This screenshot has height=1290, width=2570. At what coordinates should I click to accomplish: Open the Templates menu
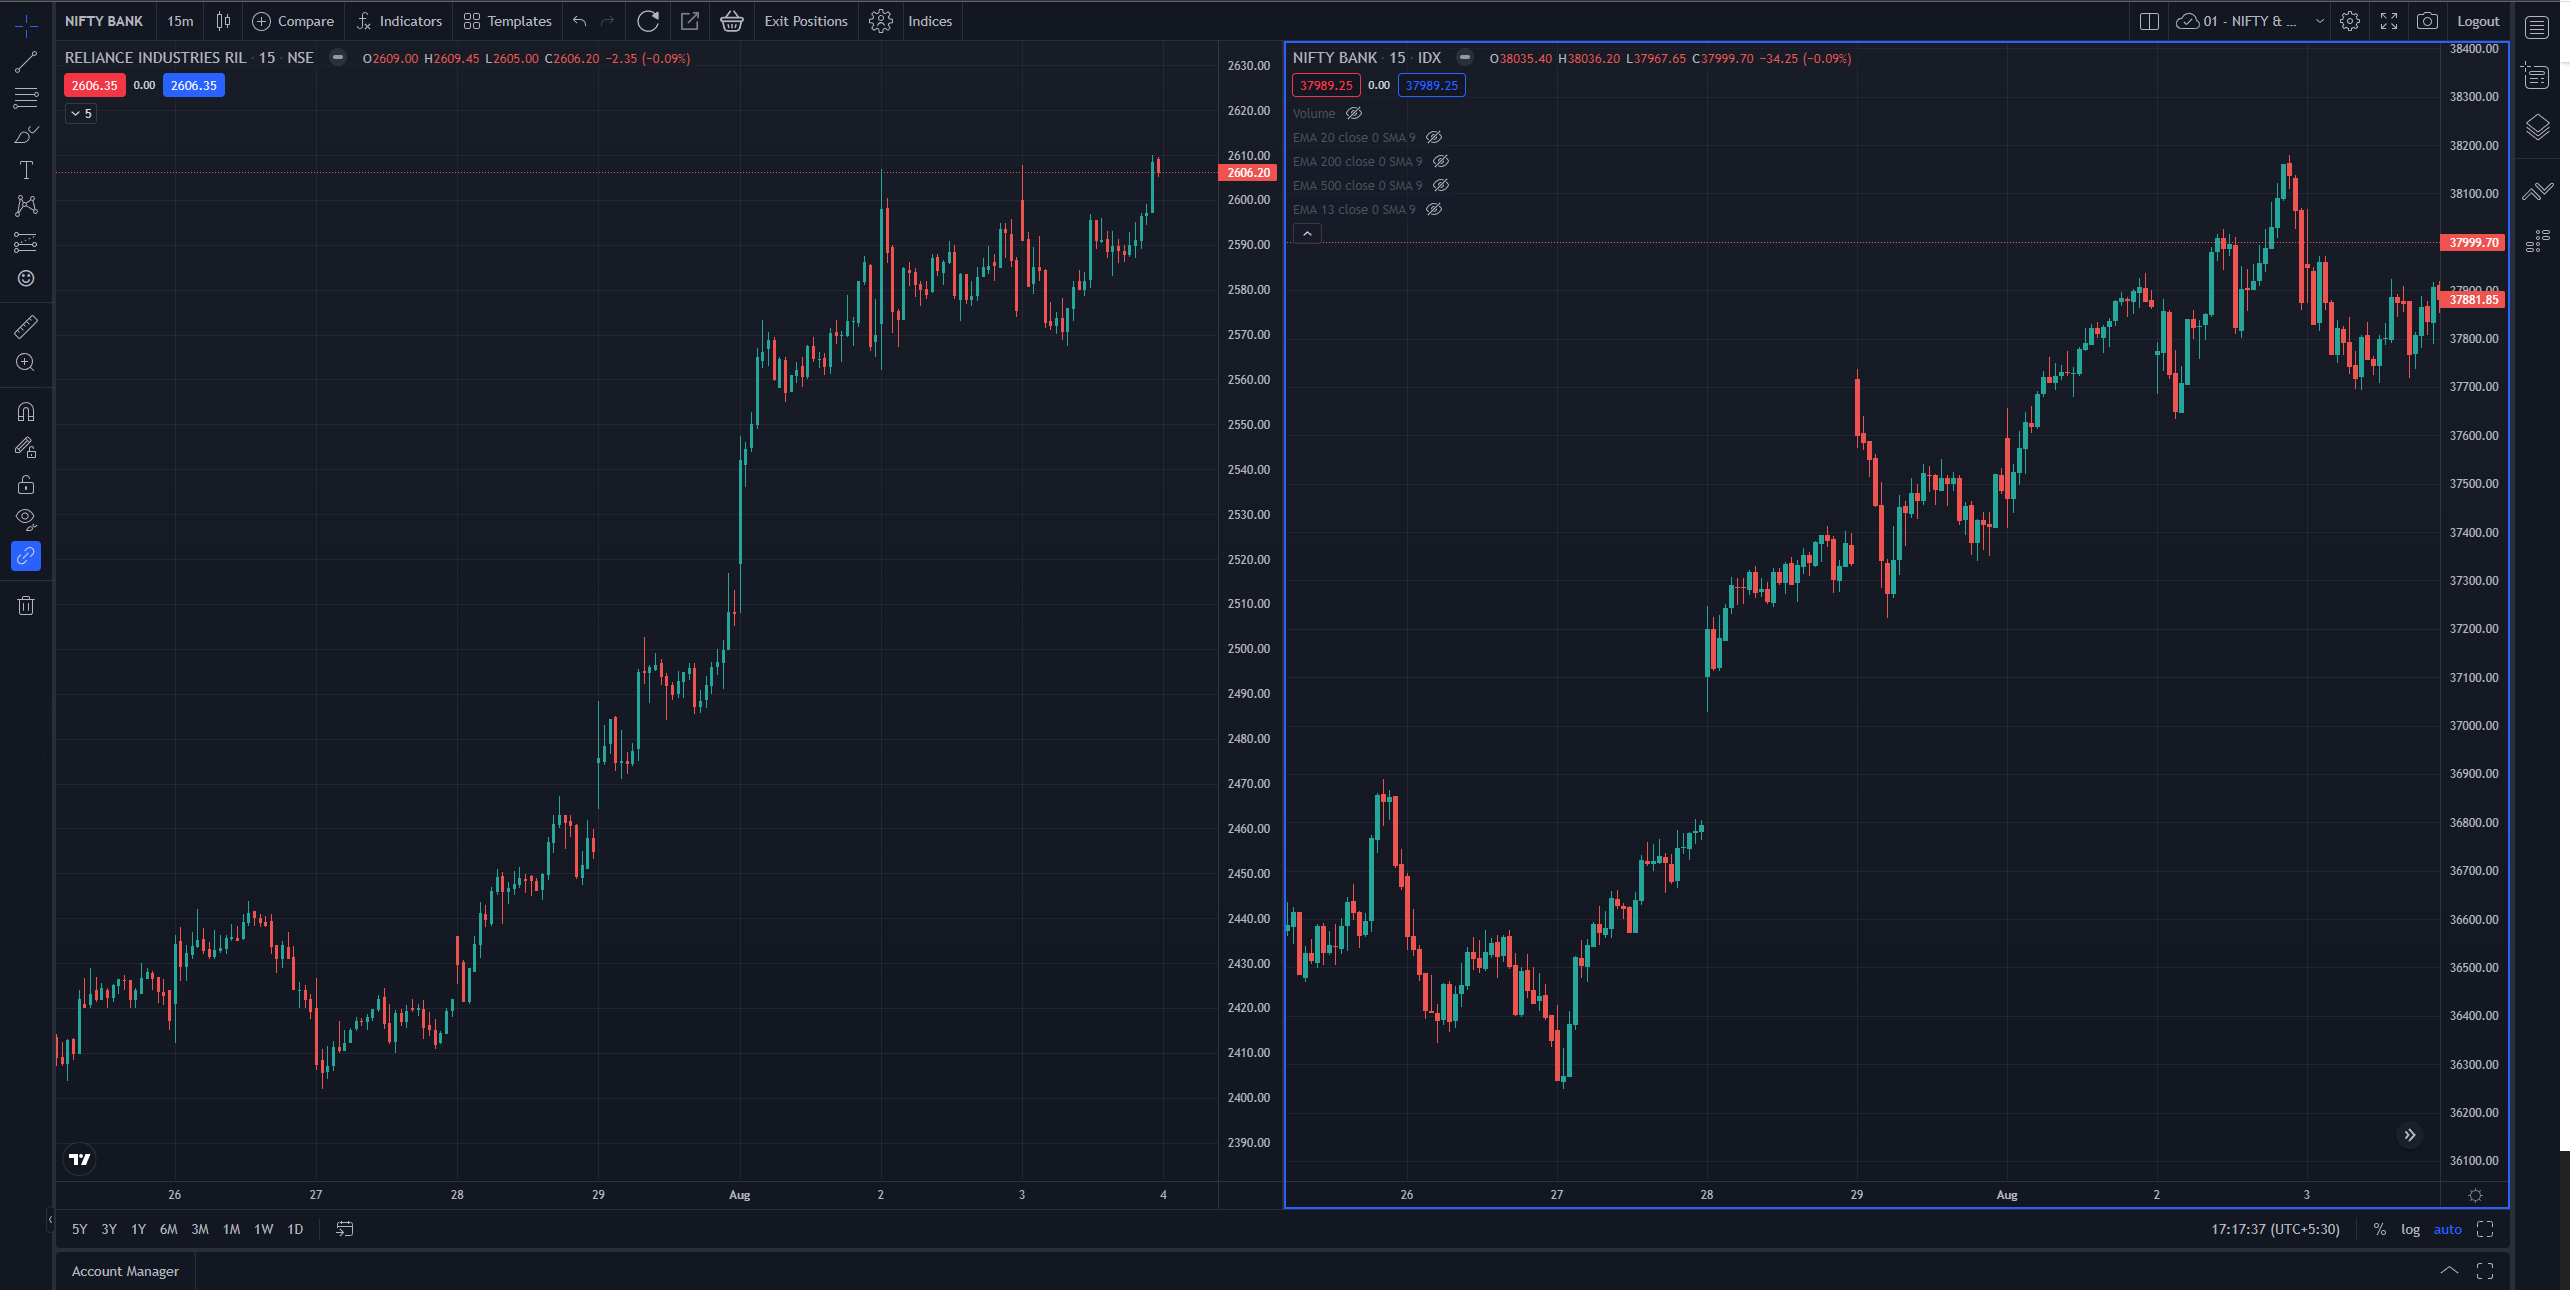pyautogui.click(x=508, y=21)
